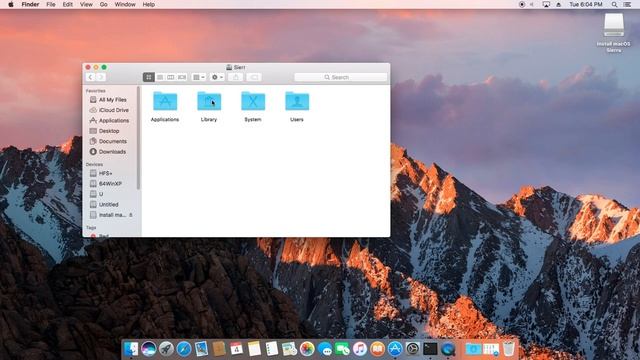Open the Action gear dropdown
This screenshot has width=640, height=360.
click(x=217, y=77)
